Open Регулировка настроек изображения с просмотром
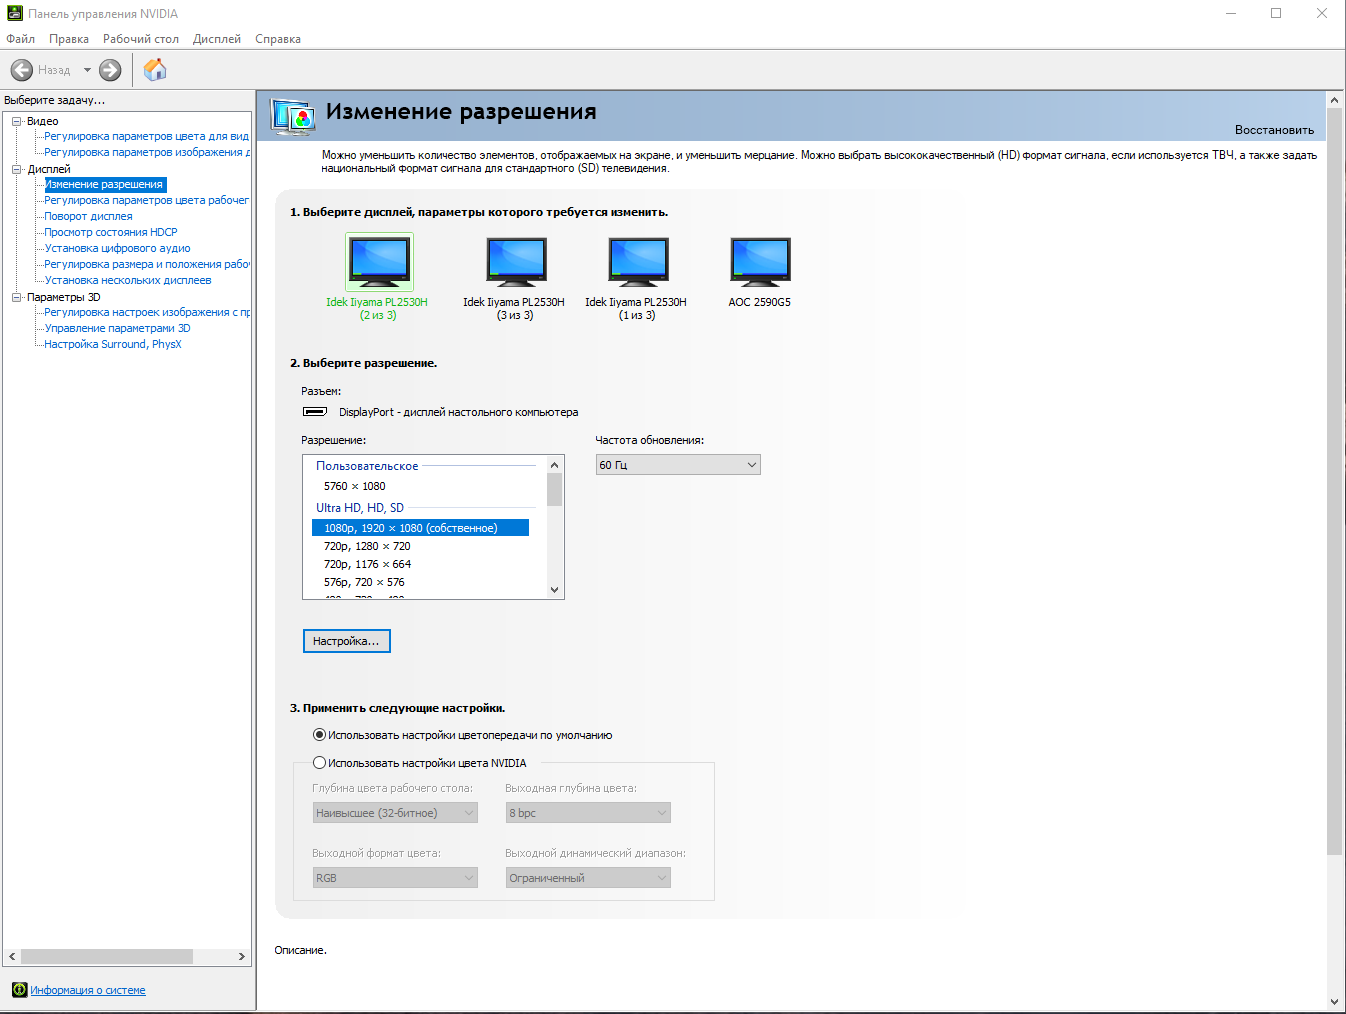 (146, 312)
